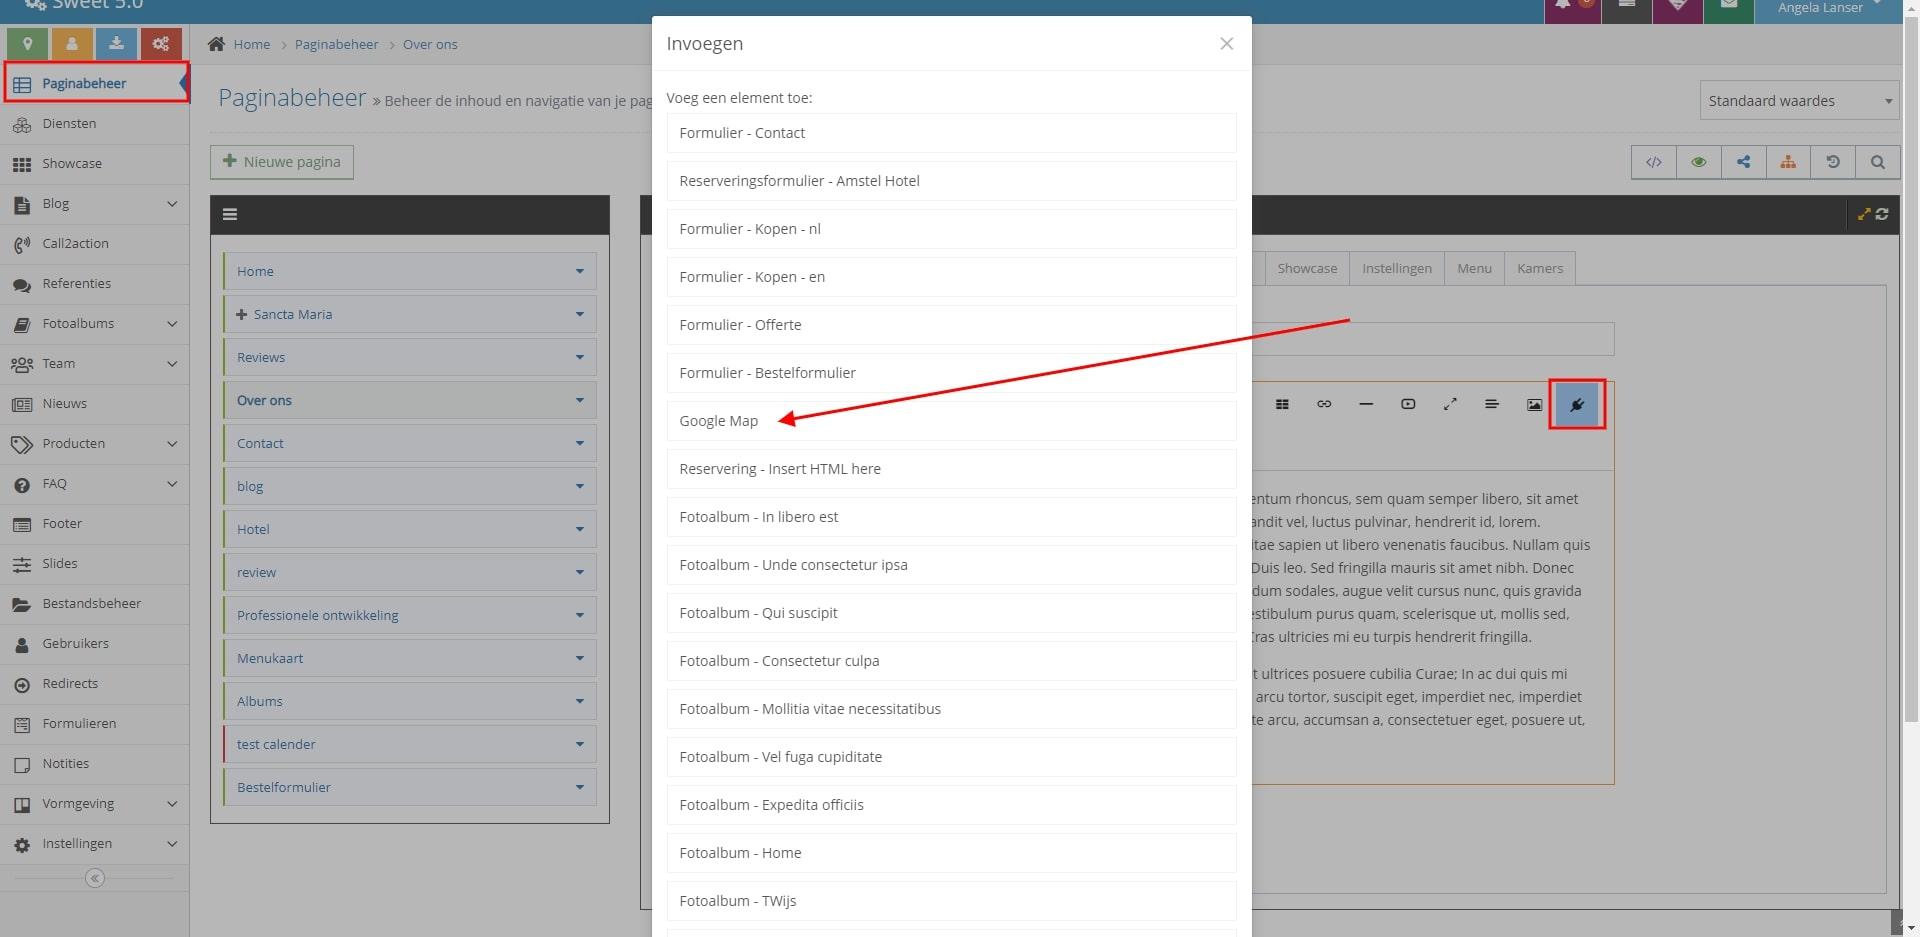Click the green eye preview icon
The height and width of the screenshot is (937, 1920).
pyautogui.click(x=1698, y=162)
